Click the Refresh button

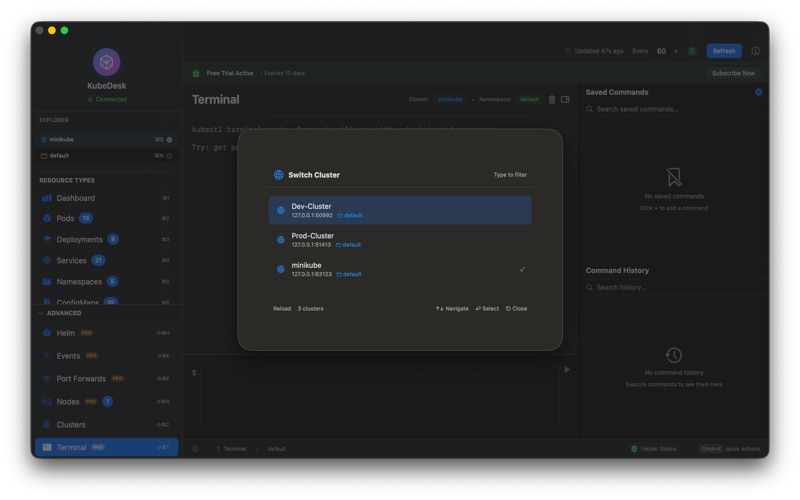pyautogui.click(x=723, y=51)
